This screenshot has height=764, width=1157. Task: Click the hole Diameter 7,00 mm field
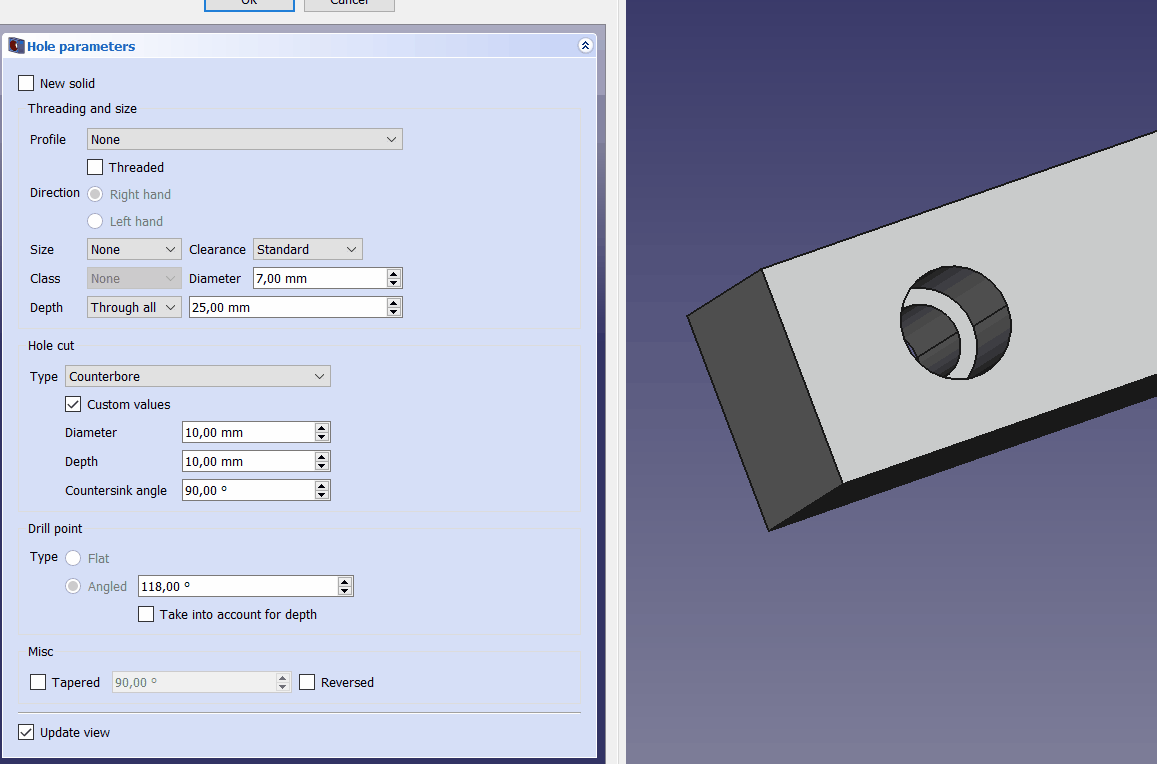click(x=320, y=278)
